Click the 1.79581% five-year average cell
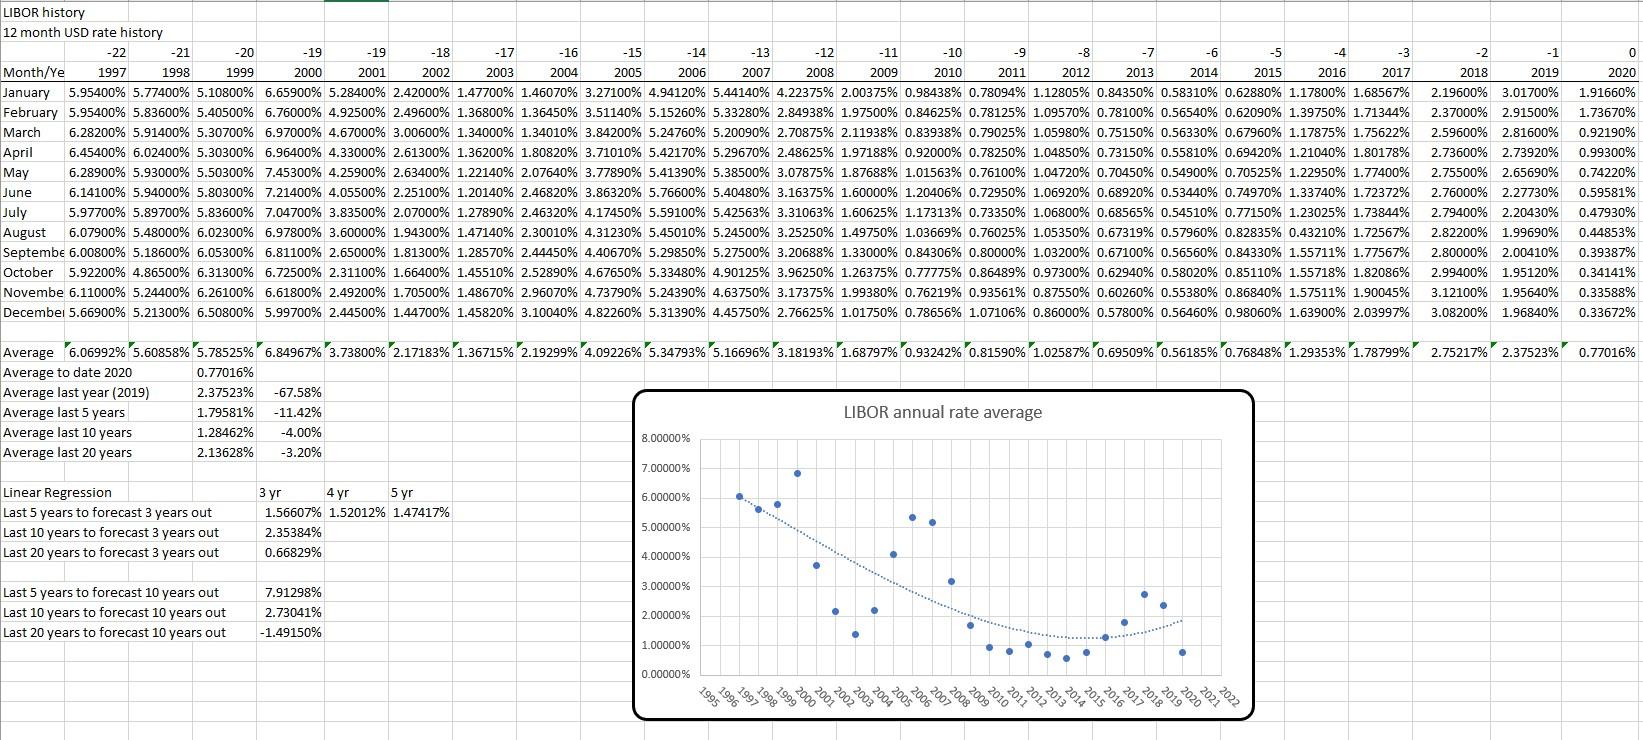 (225, 412)
